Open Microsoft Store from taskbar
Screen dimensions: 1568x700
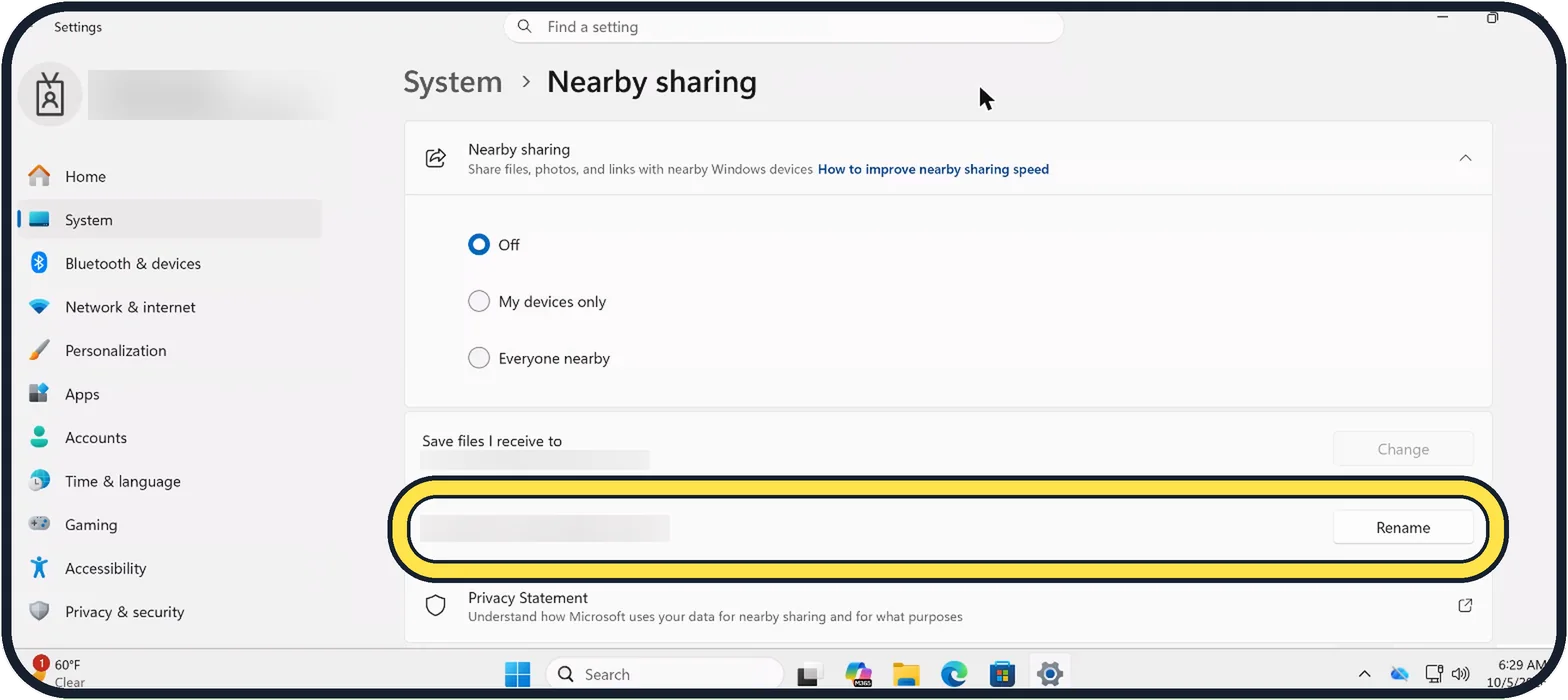1002,674
